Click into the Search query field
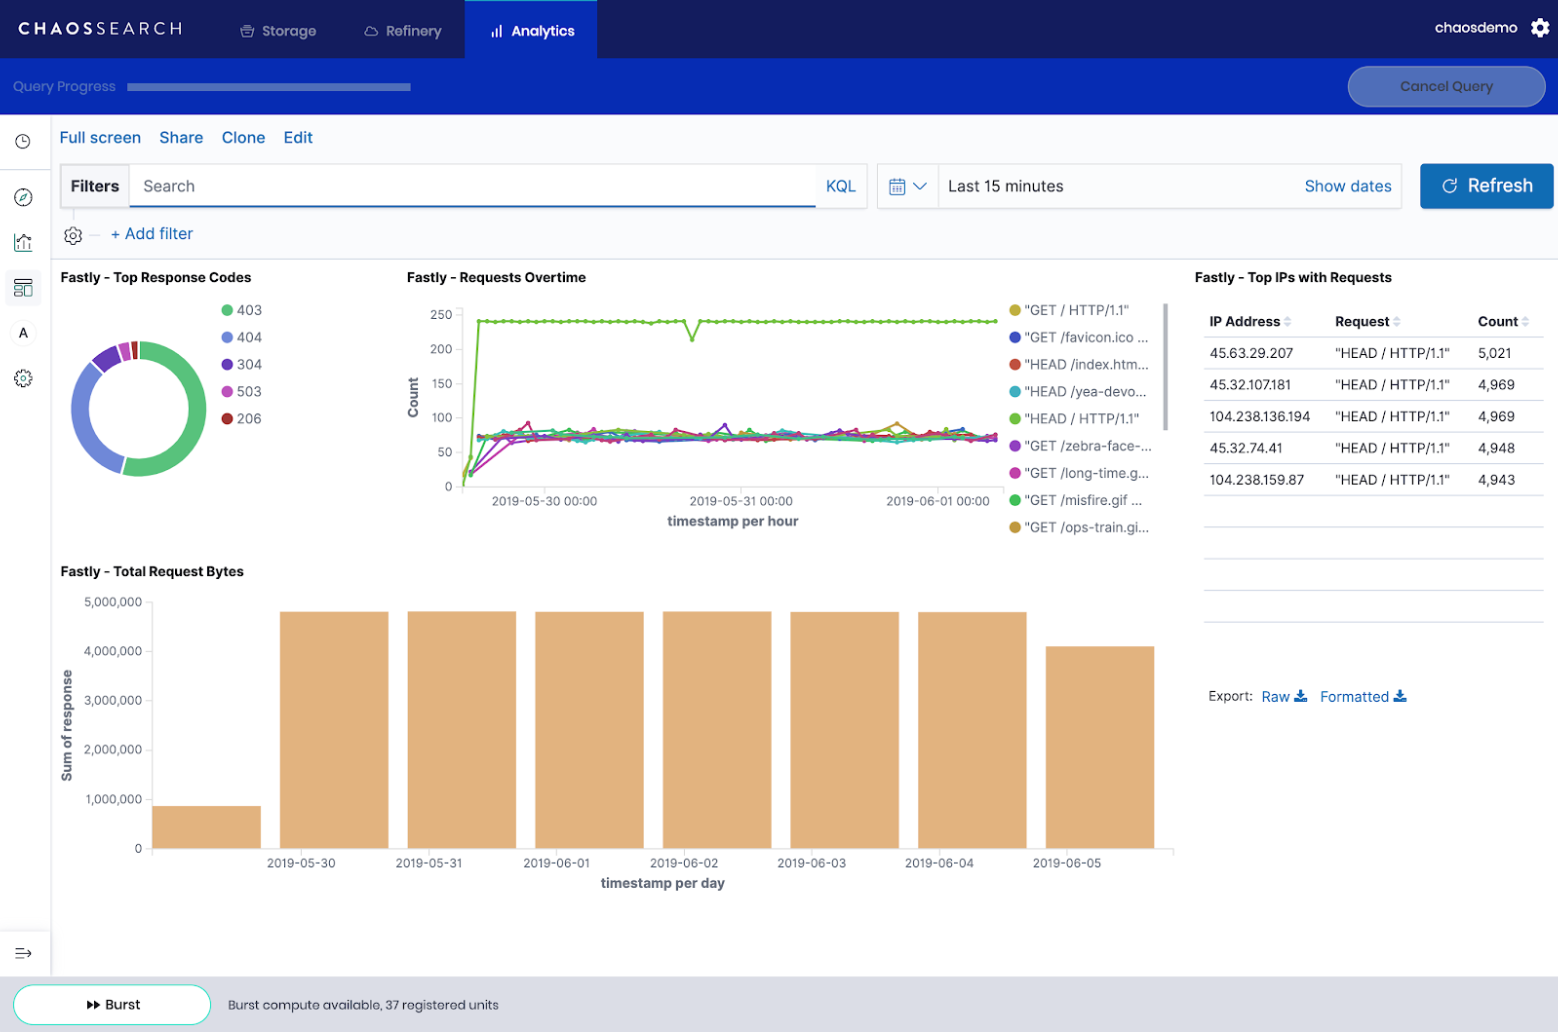Viewport: 1558px width, 1032px height. (x=472, y=186)
